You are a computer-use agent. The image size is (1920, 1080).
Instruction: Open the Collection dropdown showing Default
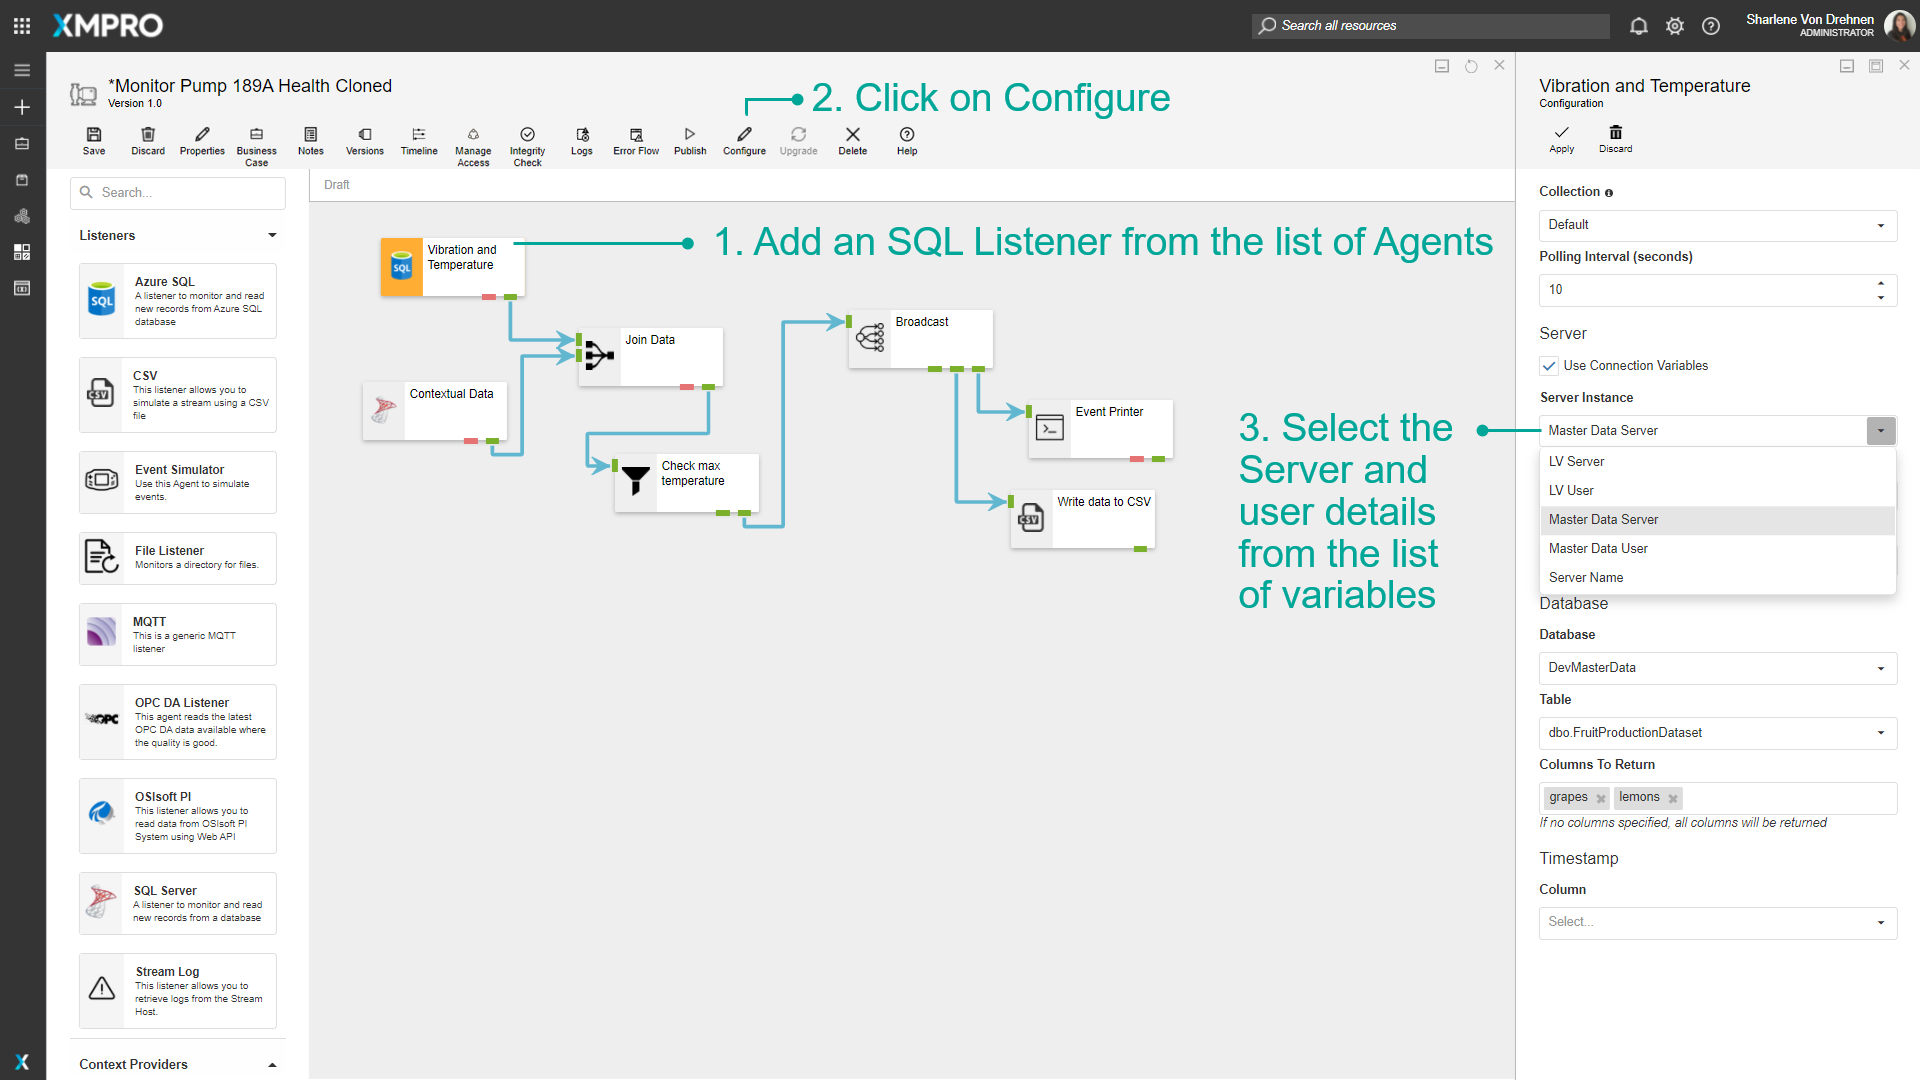coord(1717,225)
